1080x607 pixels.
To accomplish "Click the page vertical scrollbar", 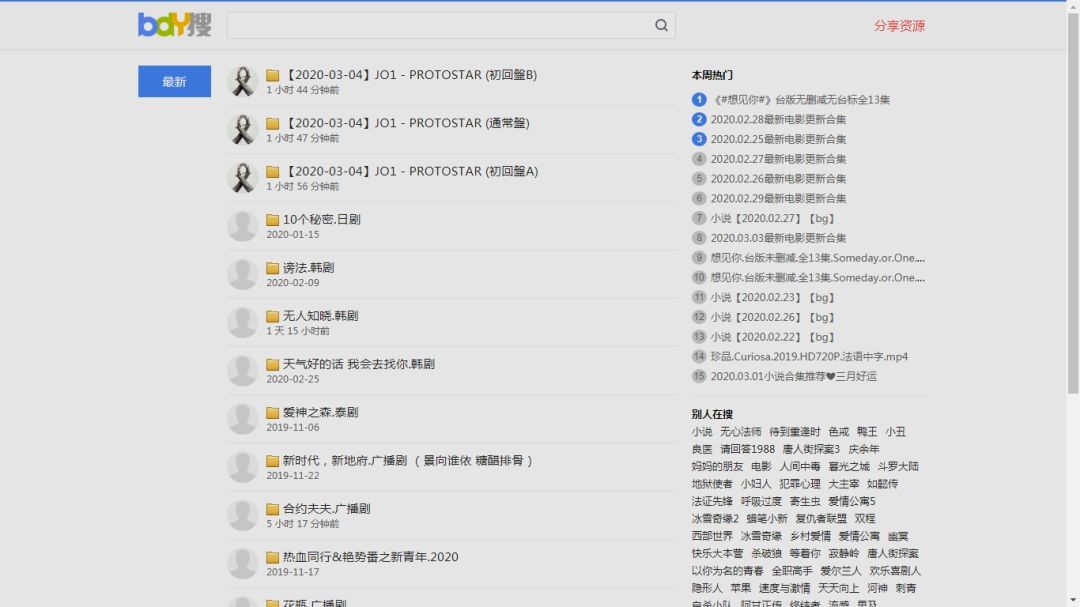I will [x=1073, y=200].
